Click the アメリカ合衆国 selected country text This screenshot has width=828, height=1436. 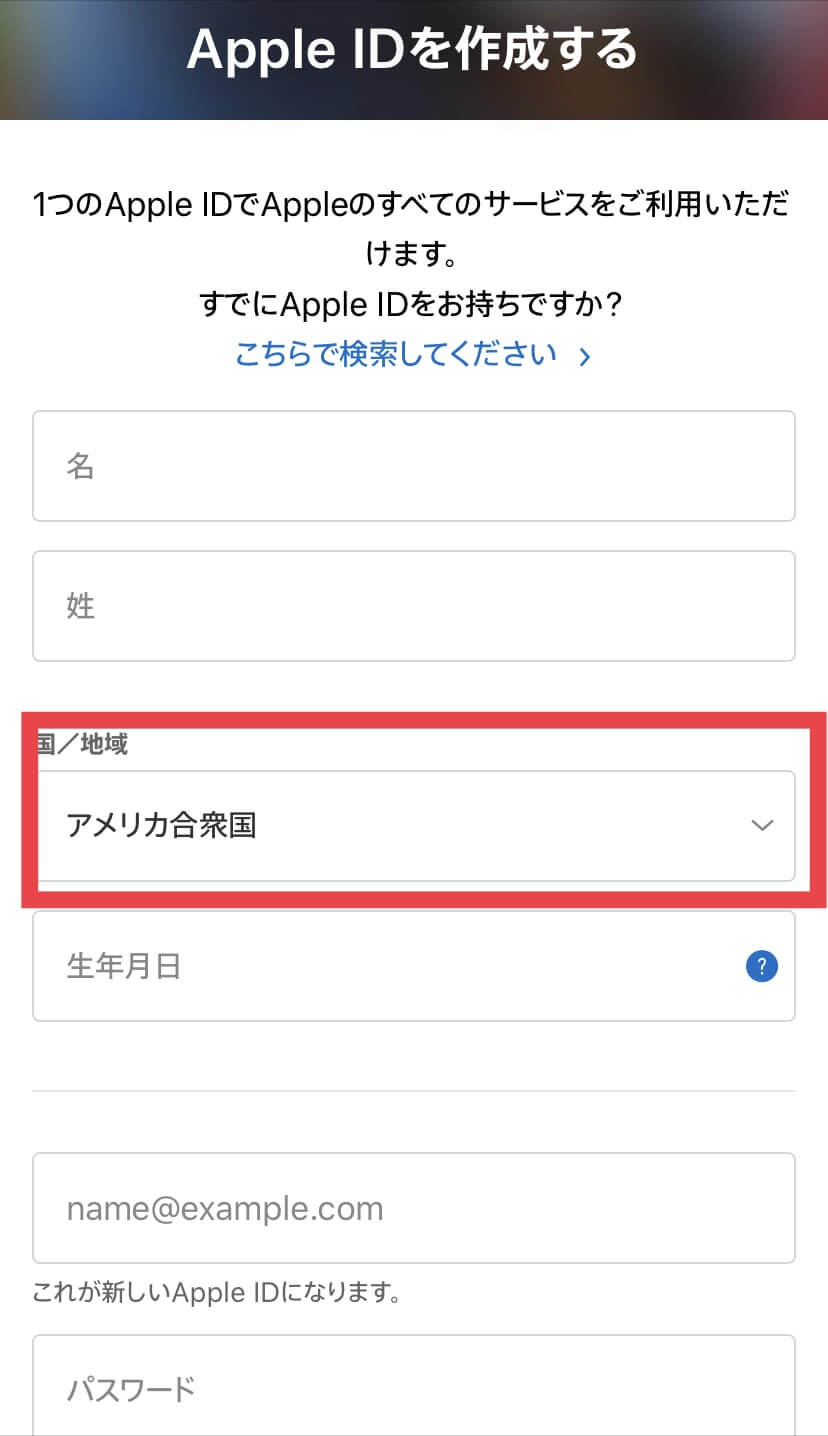click(162, 827)
